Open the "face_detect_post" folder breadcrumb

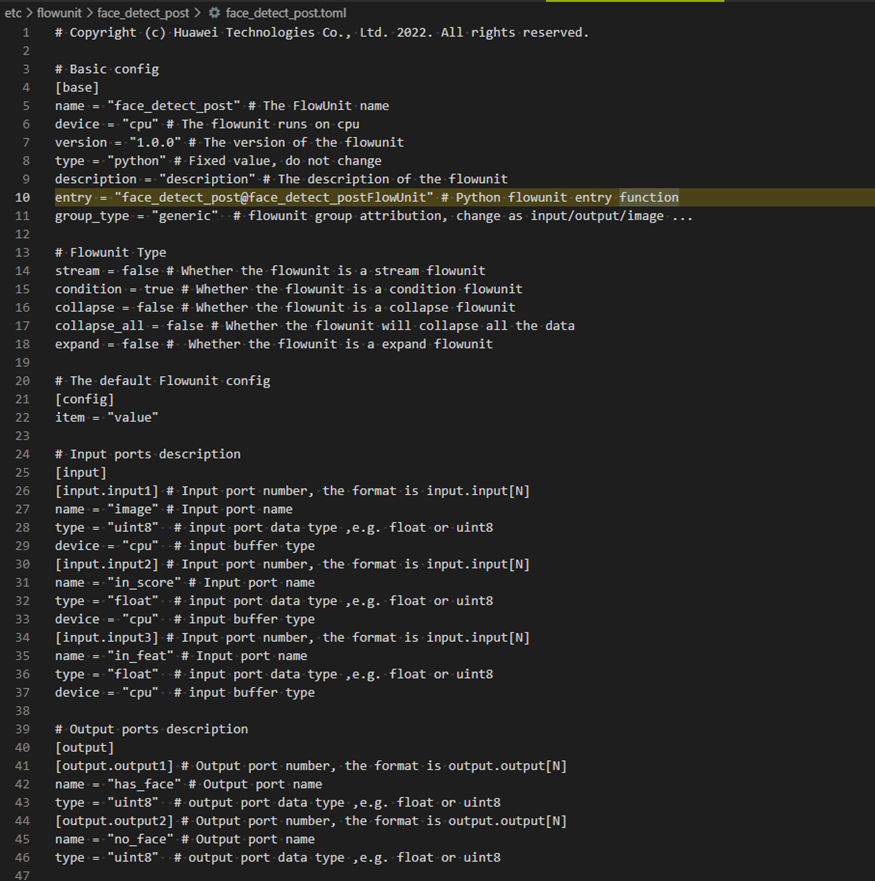tap(143, 13)
